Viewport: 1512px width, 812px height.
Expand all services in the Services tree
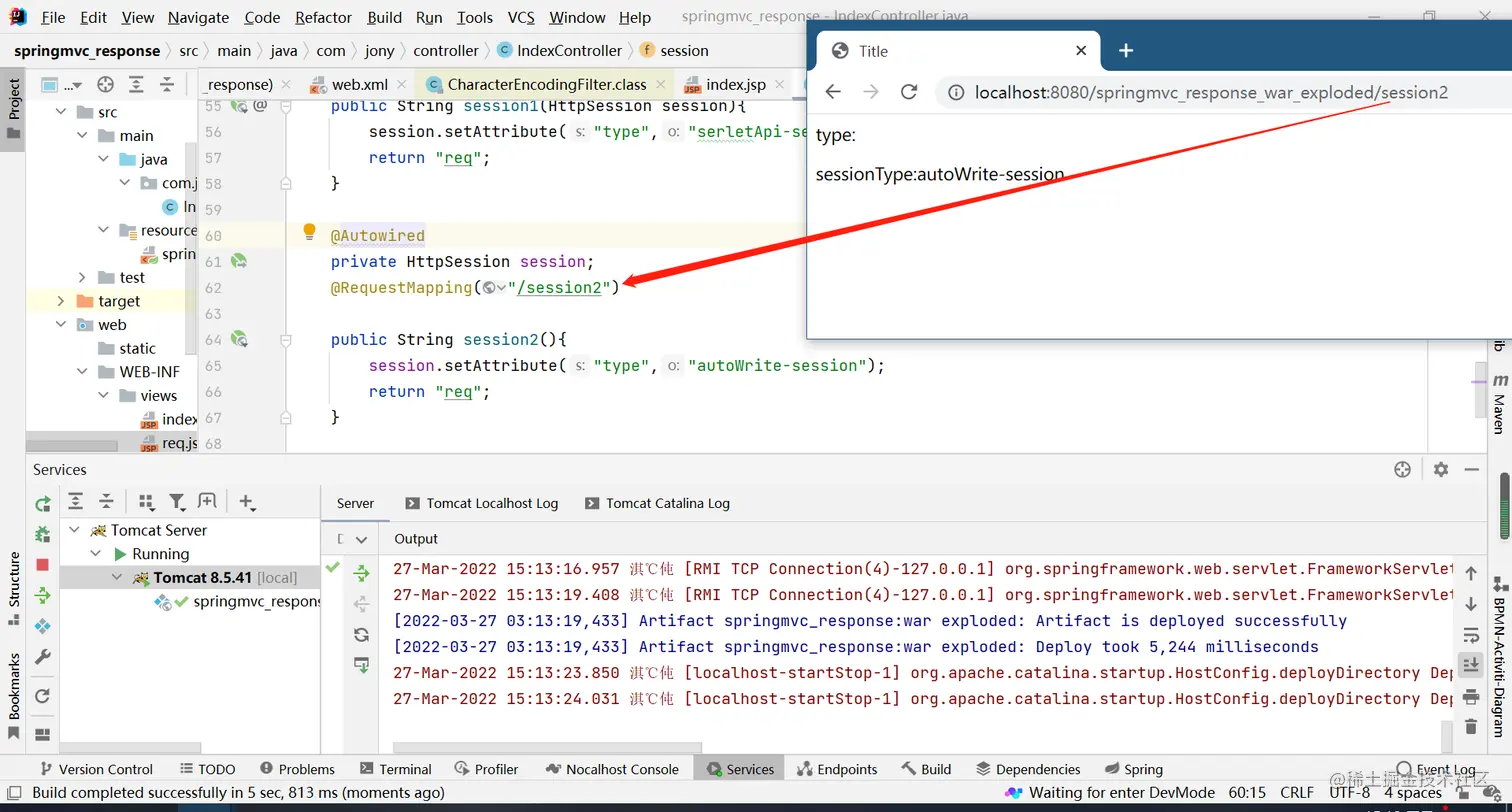click(x=75, y=501)
